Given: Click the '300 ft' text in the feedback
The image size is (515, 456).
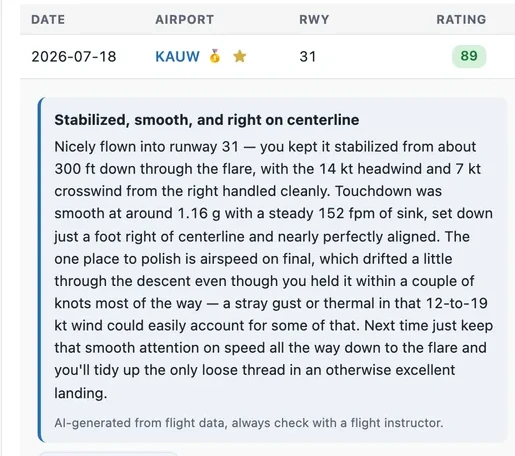Looking at the screenshot, I should point(75,169).
